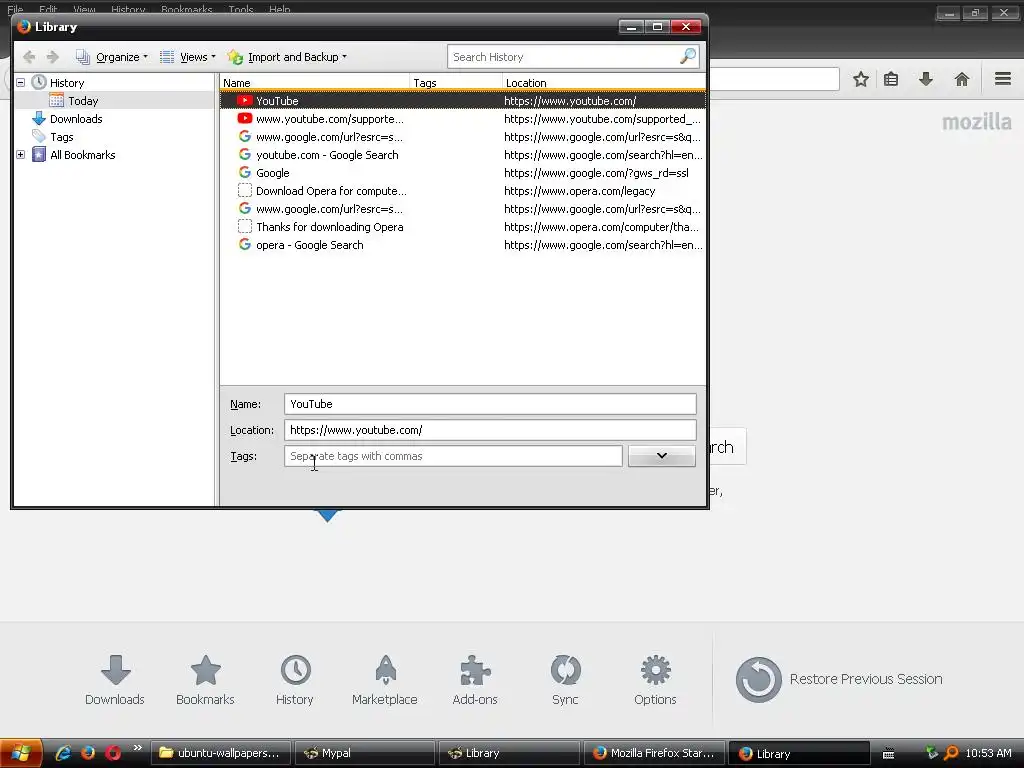
Task: Click Restore Previous Session button
Action: pyautogui.click(x=839, y=679)
